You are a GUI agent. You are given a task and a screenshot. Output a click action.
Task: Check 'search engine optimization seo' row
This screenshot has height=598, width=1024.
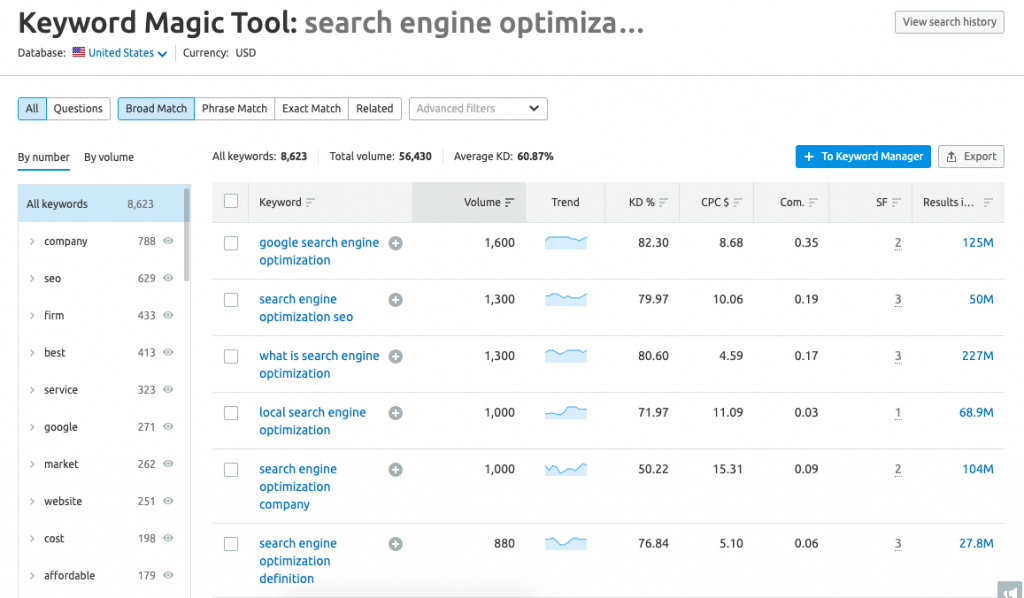[231, 300]
